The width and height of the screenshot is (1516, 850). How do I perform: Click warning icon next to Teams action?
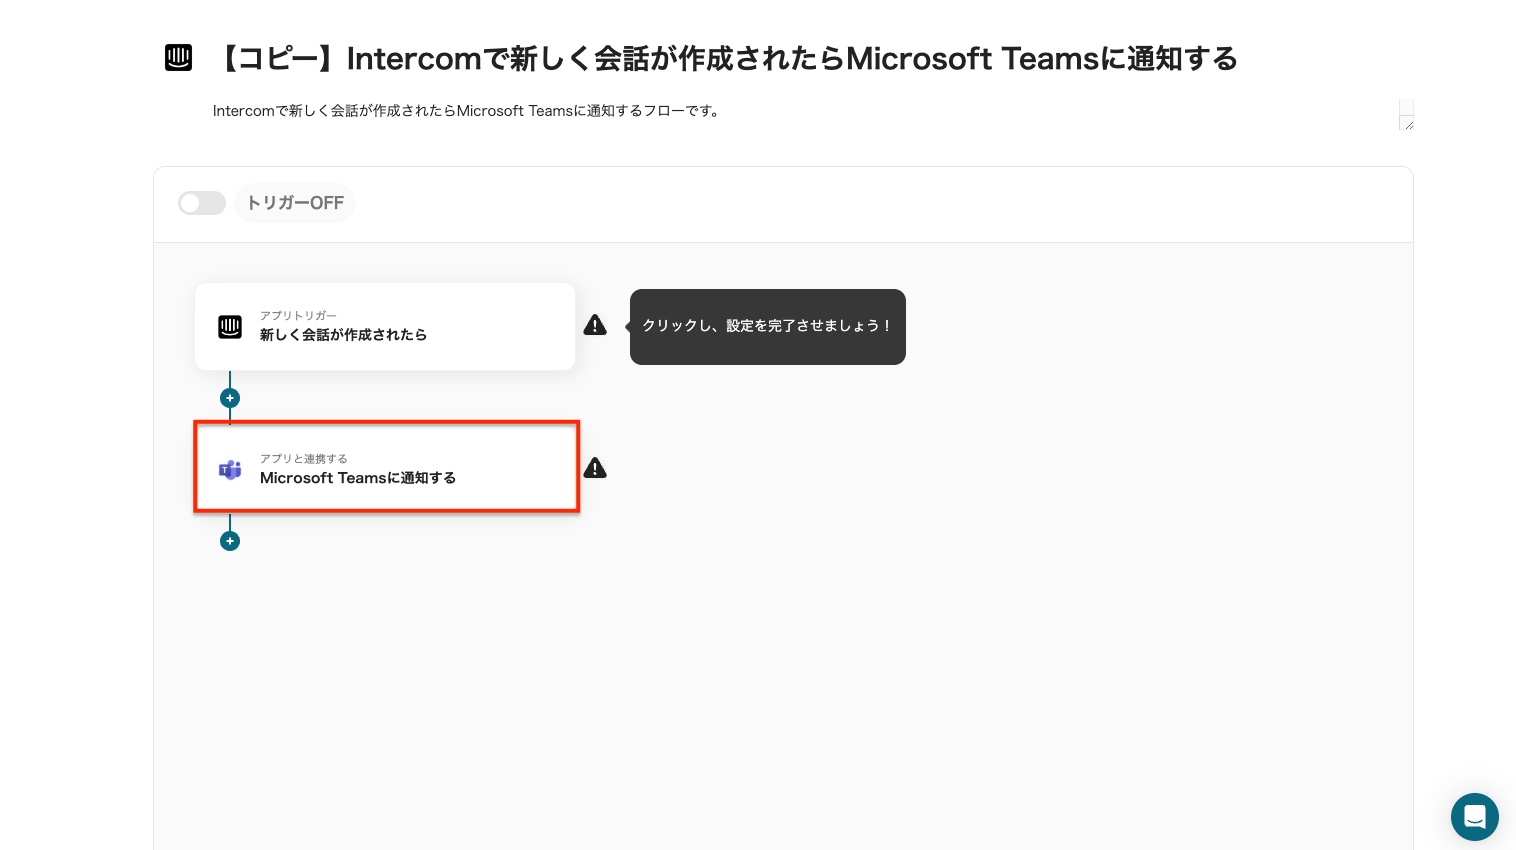(595, 468)
